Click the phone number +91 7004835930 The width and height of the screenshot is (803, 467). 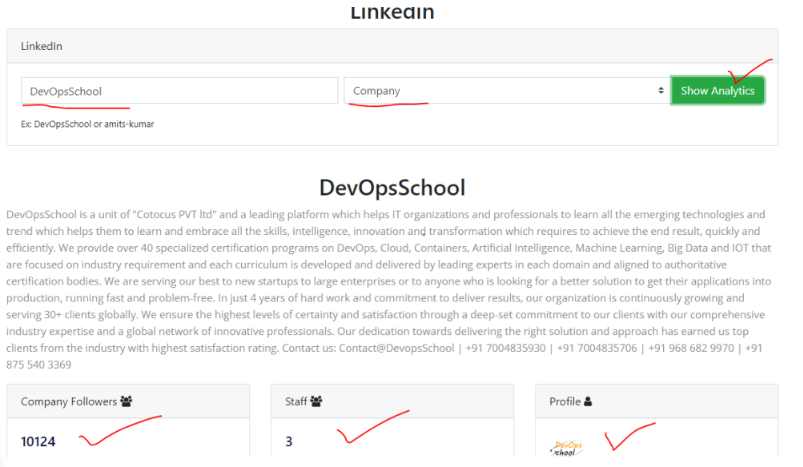(505, 348)
